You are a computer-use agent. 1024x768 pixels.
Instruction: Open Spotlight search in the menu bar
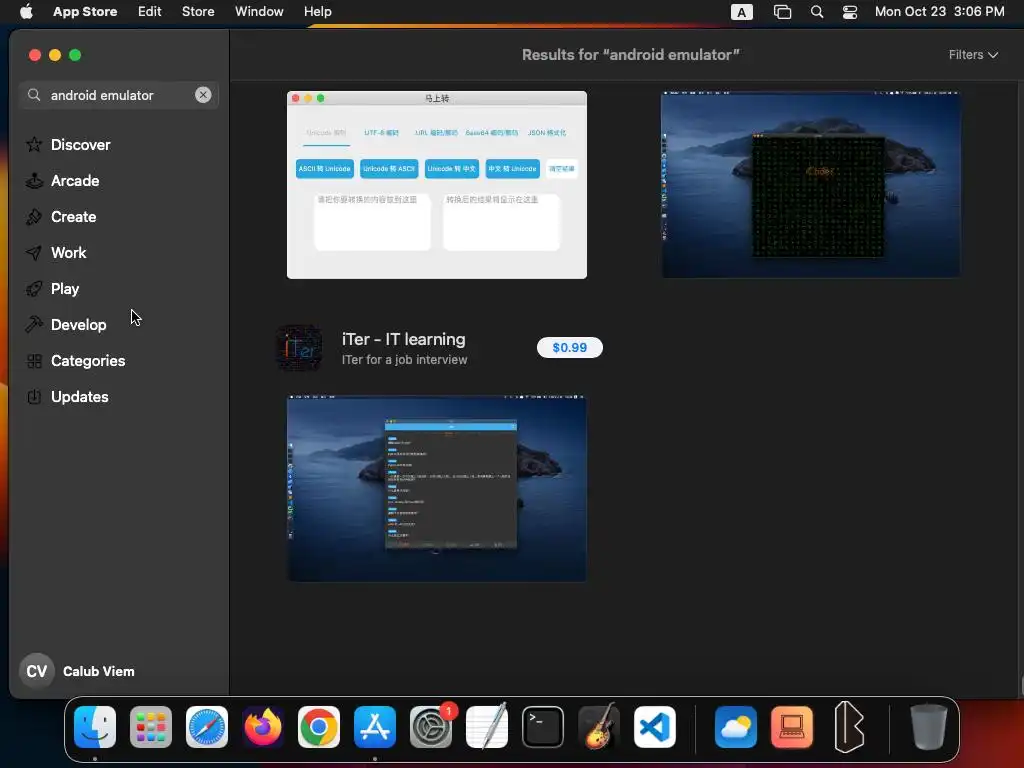pyautogui.click(x=816, y=12)
